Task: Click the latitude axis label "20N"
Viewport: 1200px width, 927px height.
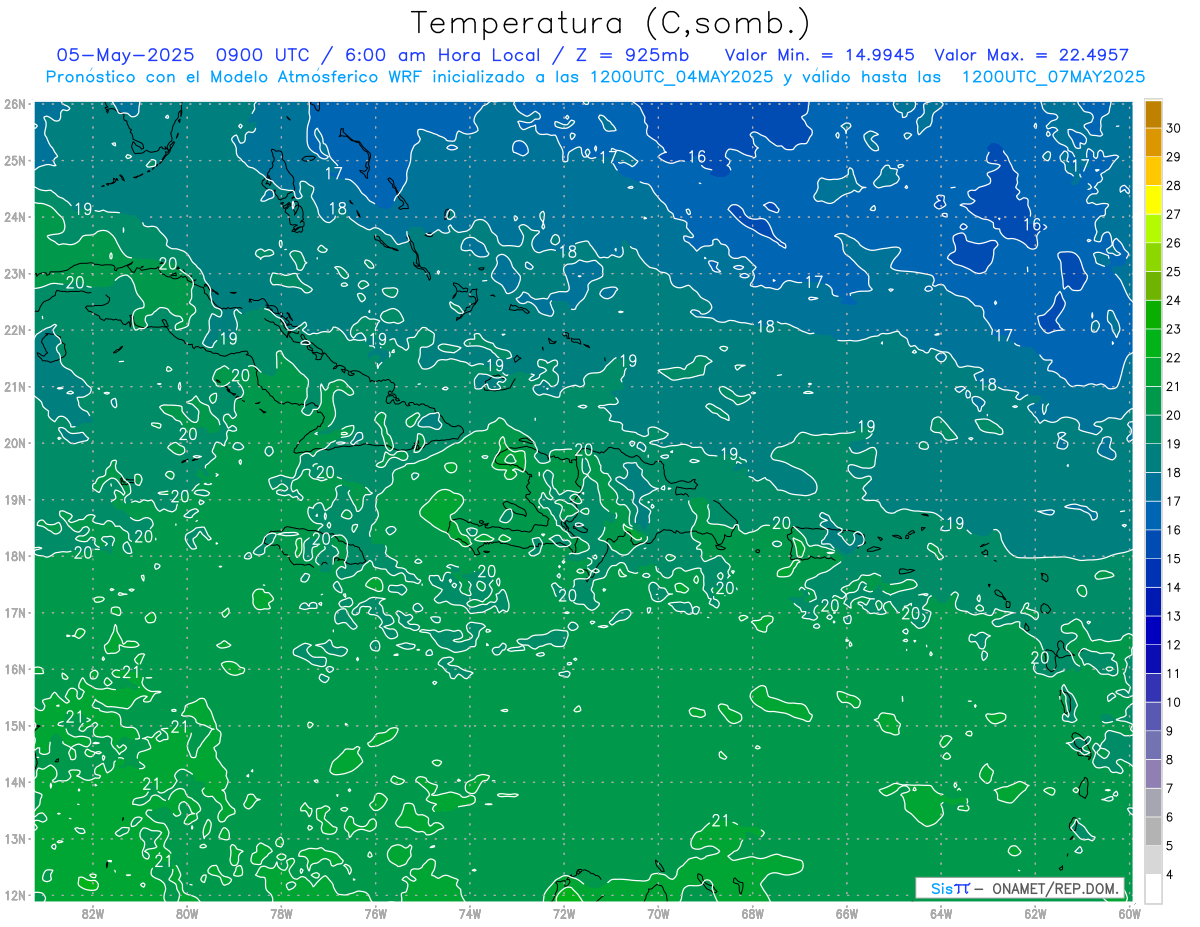Action: 15,443
